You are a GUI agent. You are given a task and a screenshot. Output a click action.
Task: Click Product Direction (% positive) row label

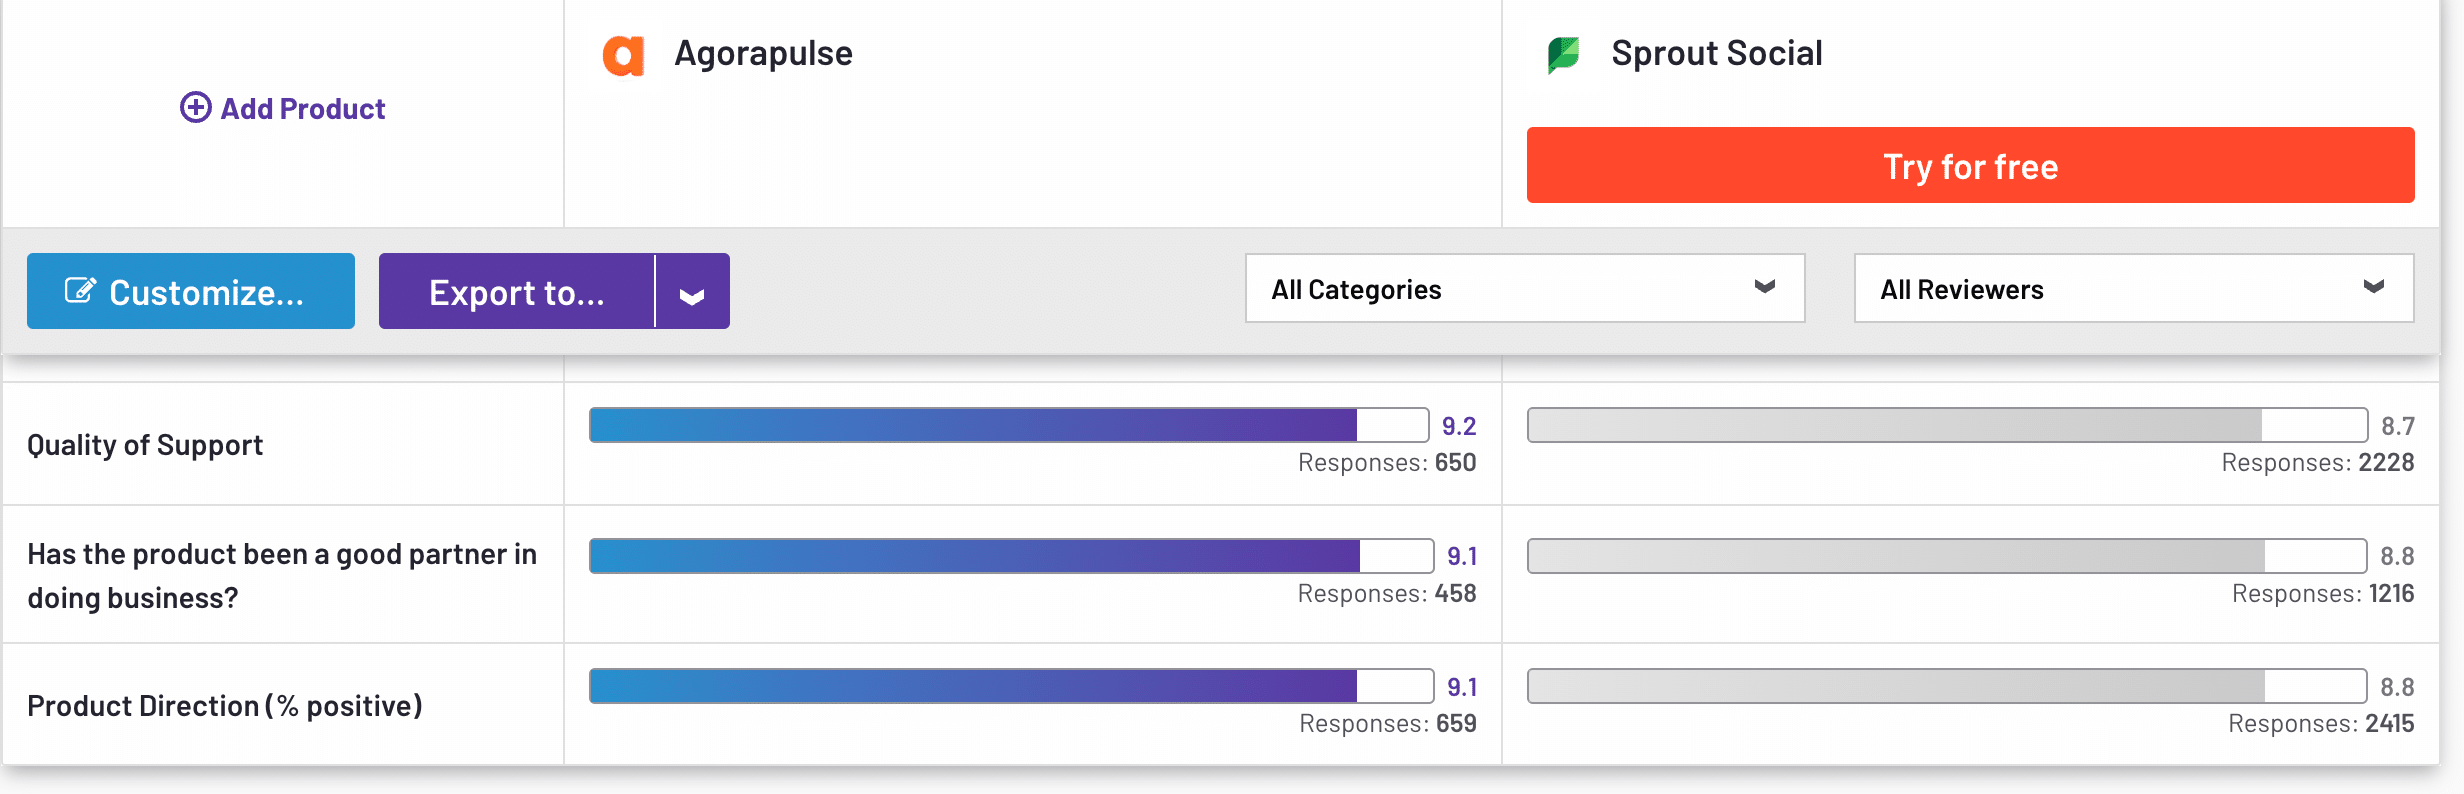[226, 704]
